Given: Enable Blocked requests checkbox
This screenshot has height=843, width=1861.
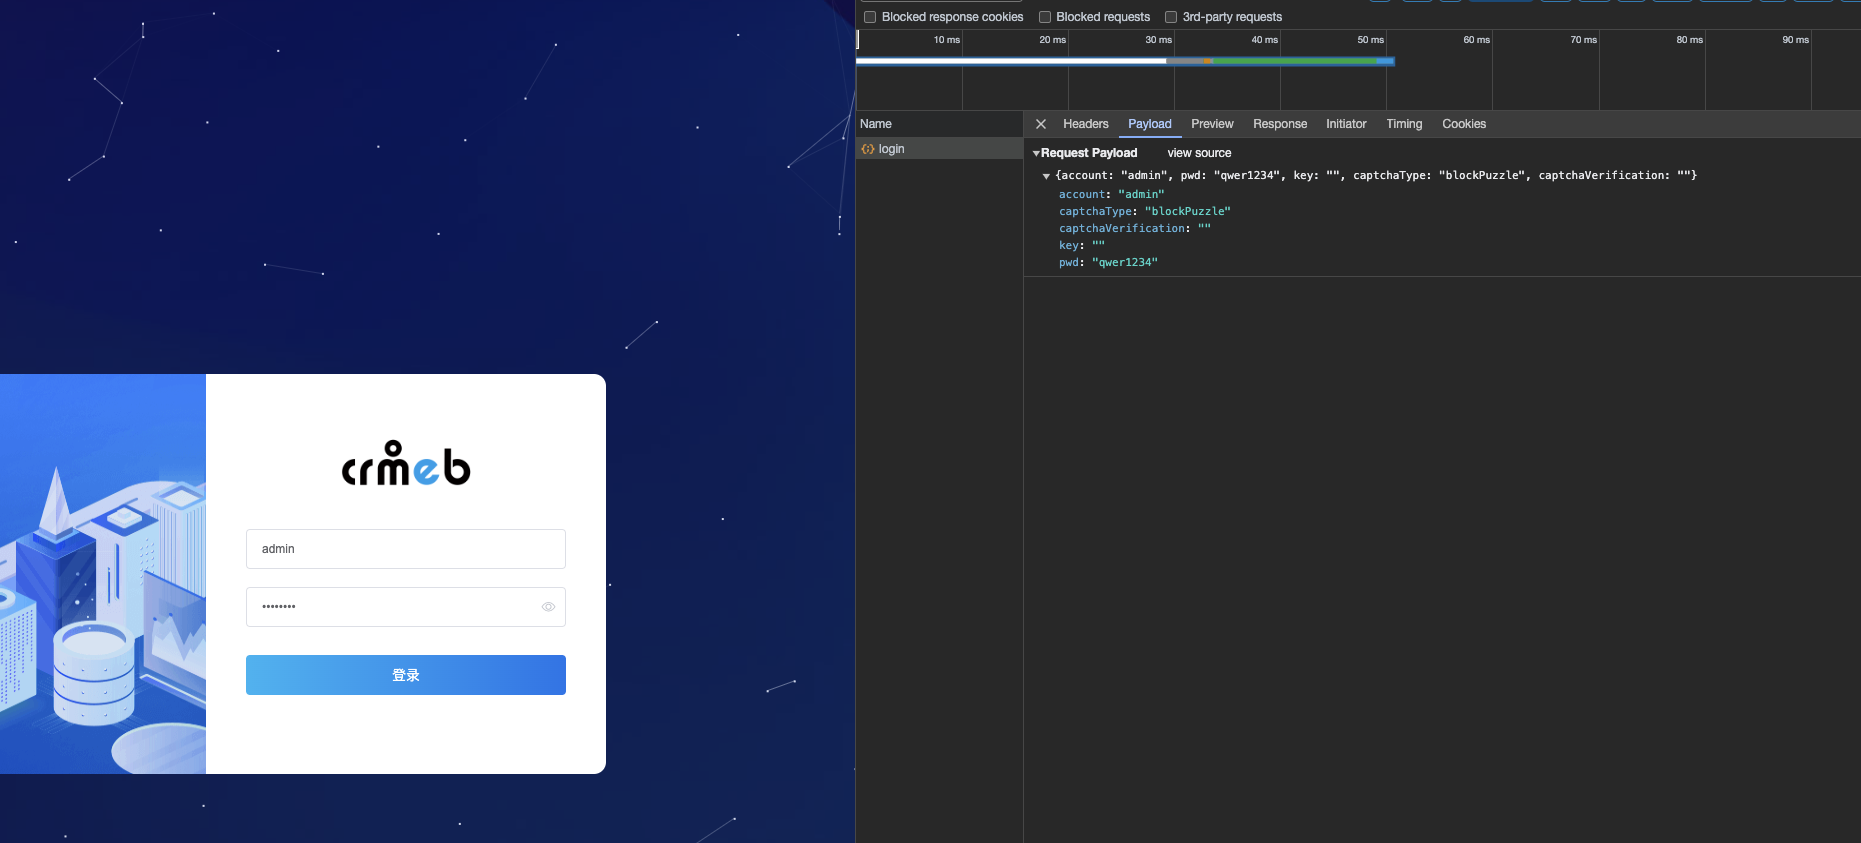Looking at the screenshot, I should click(1045, 17).
